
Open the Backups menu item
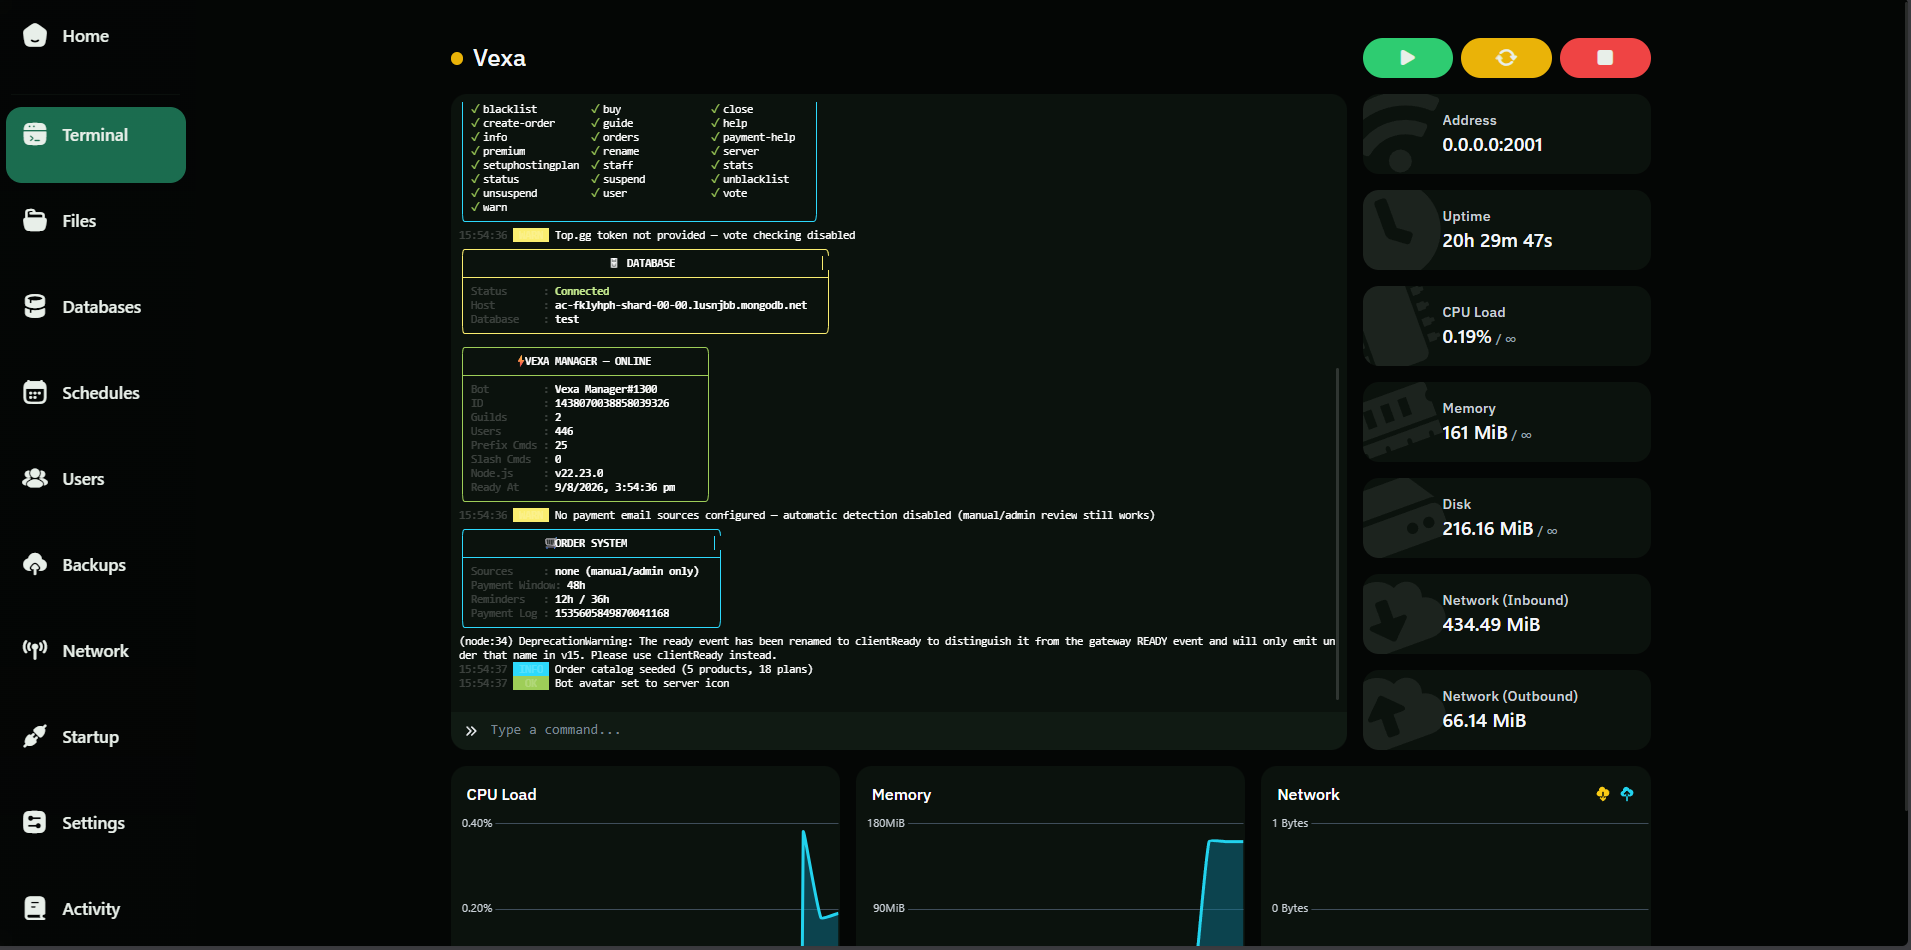pyautogui.click(x=95, y=565)
